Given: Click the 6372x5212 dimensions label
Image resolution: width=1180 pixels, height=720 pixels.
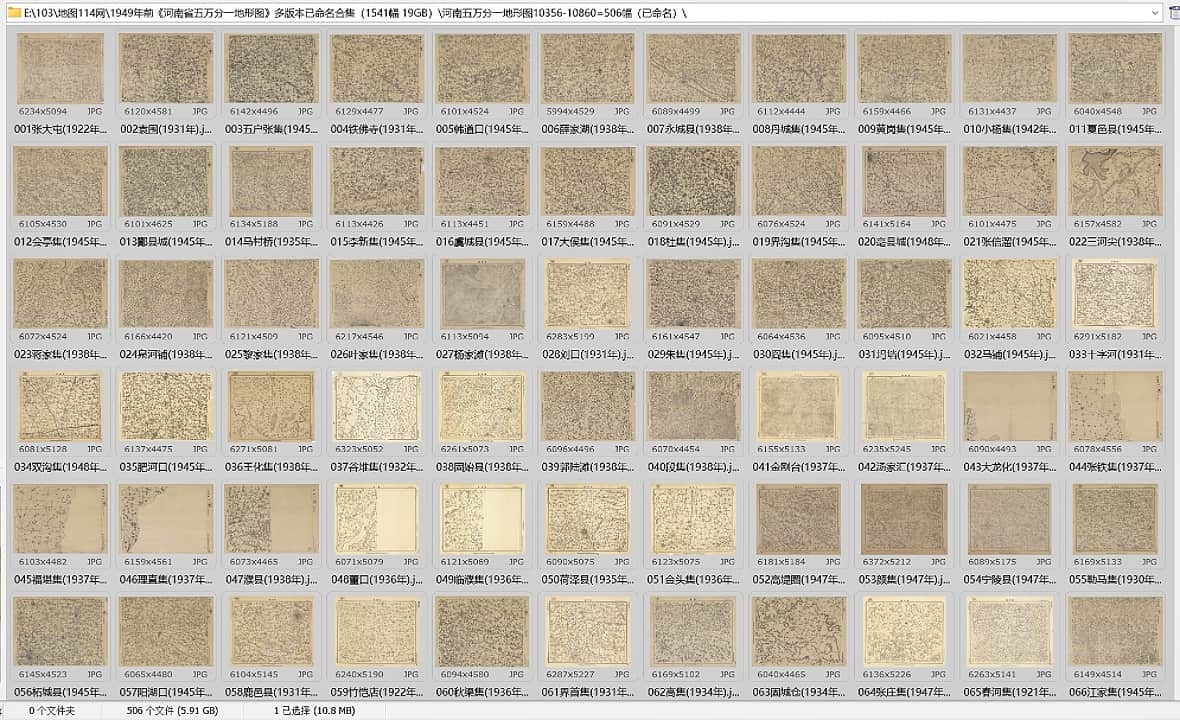Looking at the screenshot, I should click(887, 562).
